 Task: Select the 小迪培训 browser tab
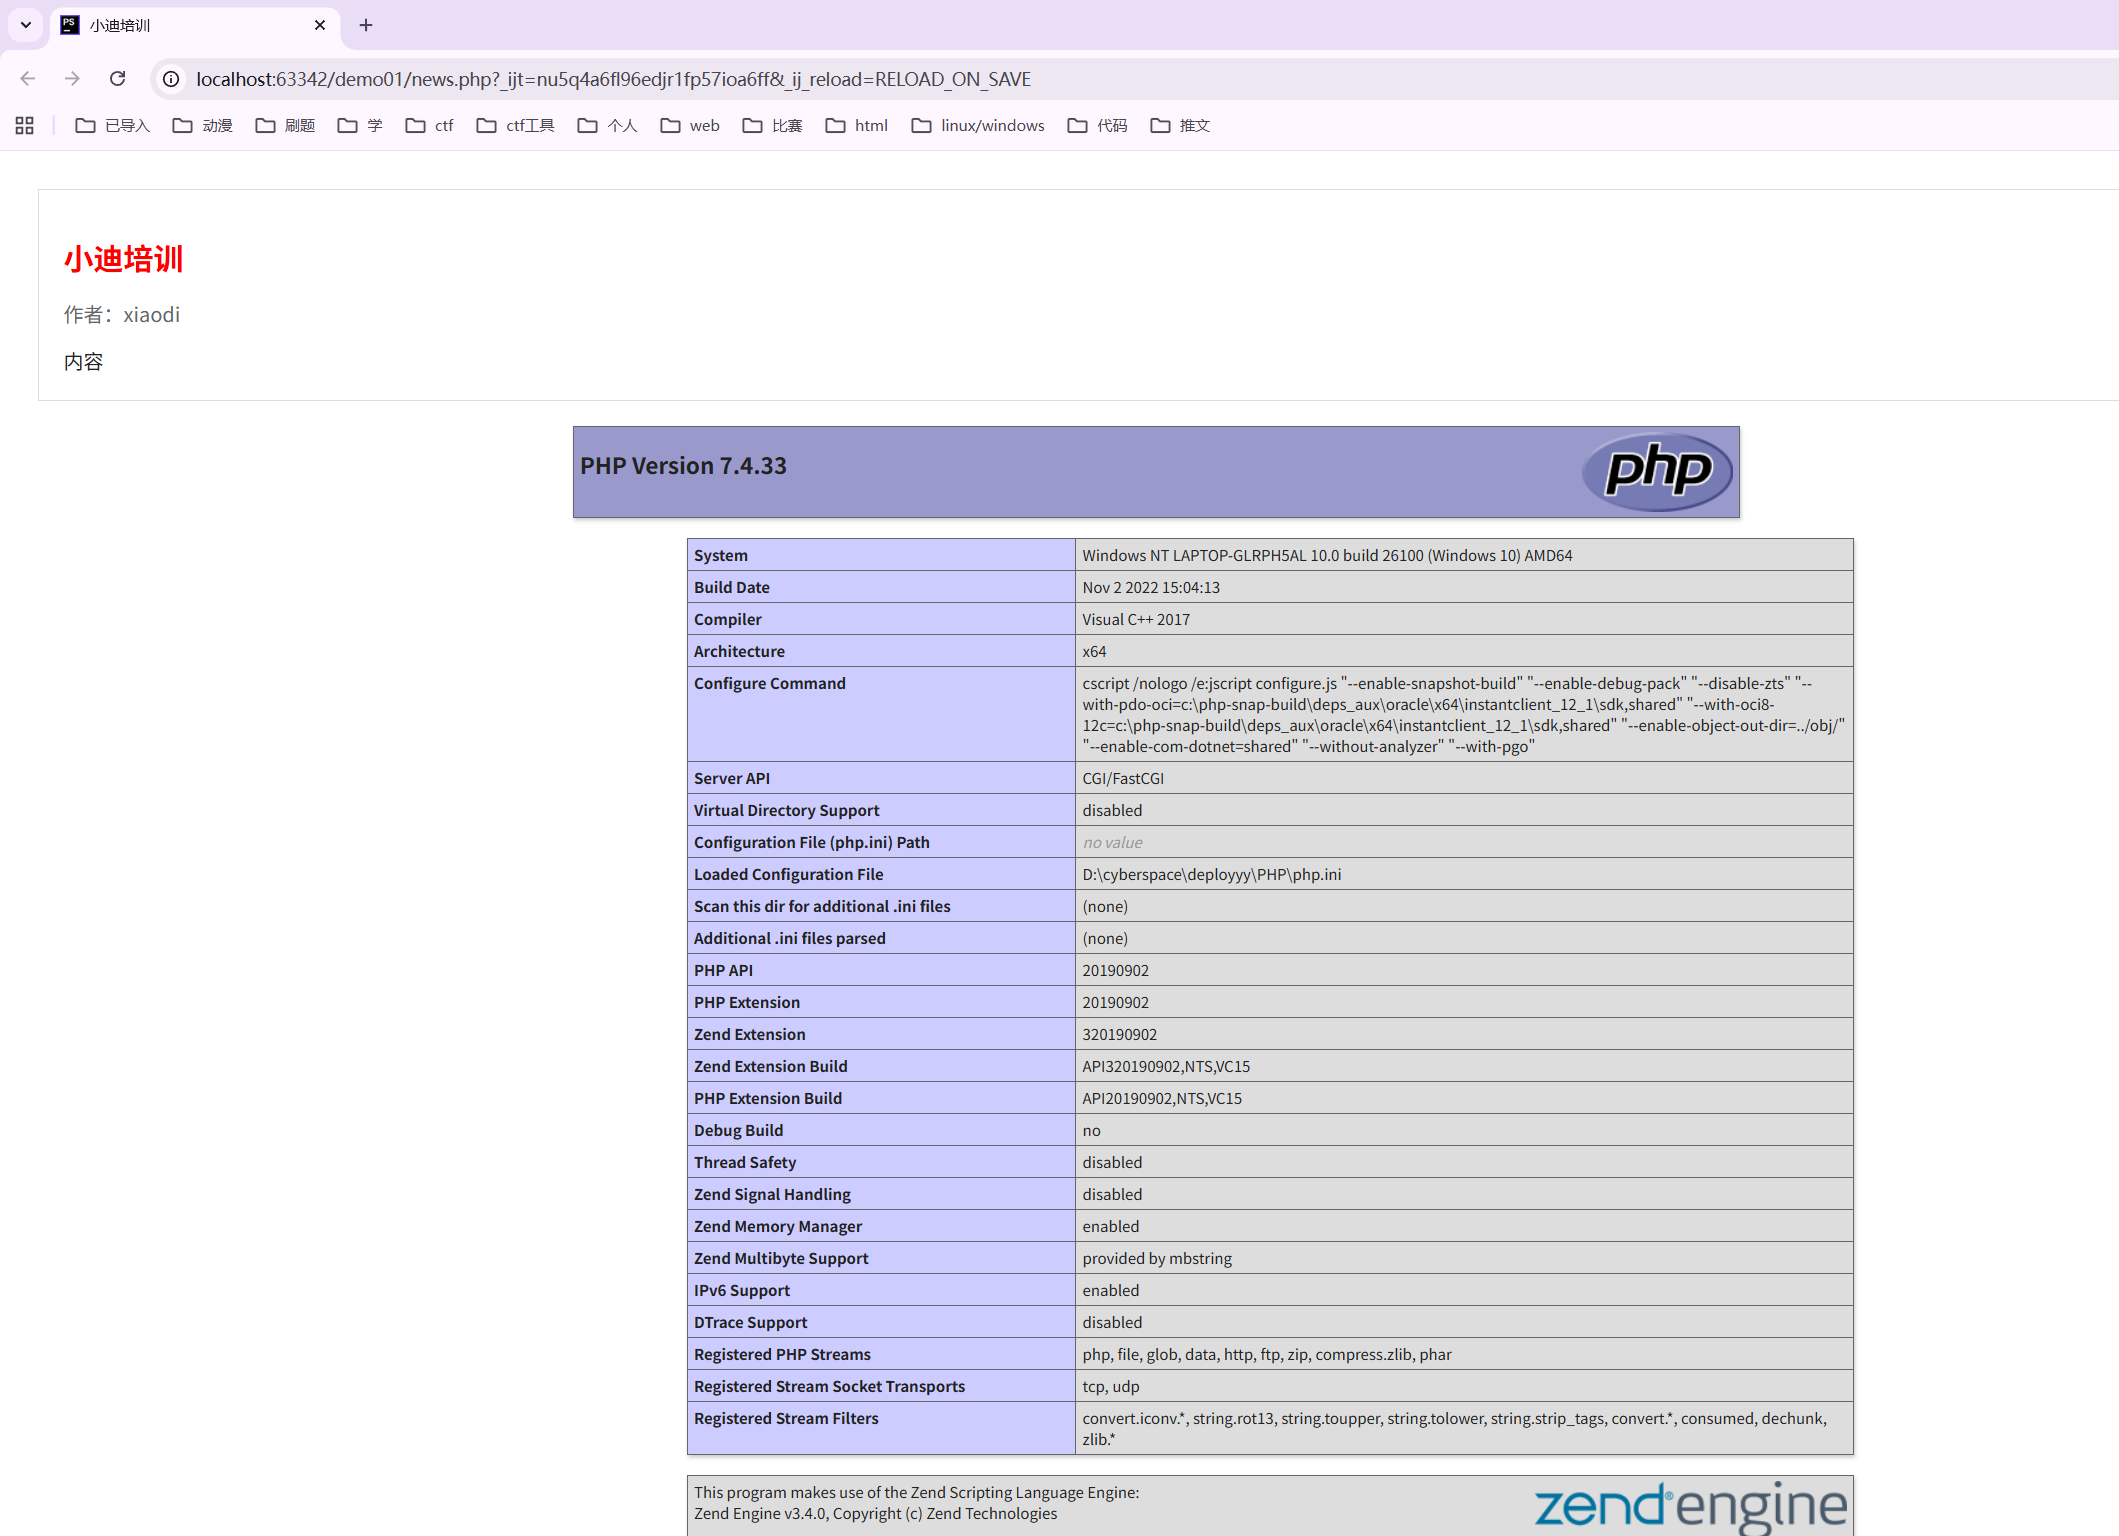point(180,25)
